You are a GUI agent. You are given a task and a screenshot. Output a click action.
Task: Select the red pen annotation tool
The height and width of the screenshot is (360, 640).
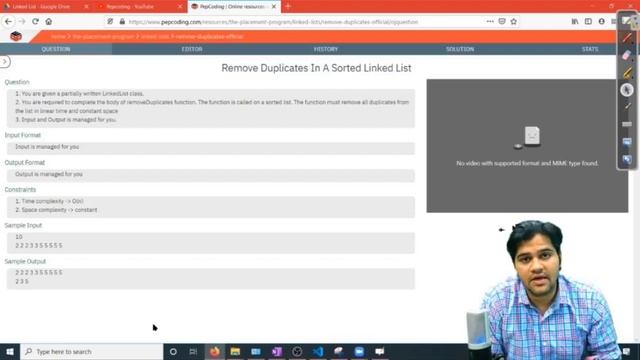click(x=627, y=38)
